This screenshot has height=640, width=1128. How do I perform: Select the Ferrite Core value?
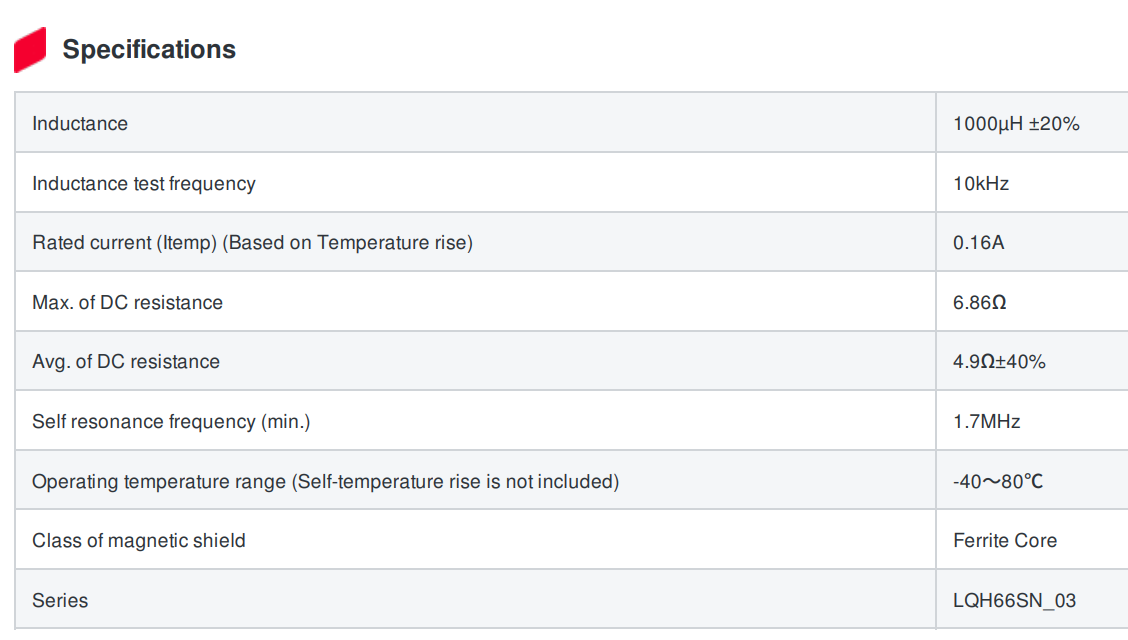pyautogui.click(x=1005, y=541)
